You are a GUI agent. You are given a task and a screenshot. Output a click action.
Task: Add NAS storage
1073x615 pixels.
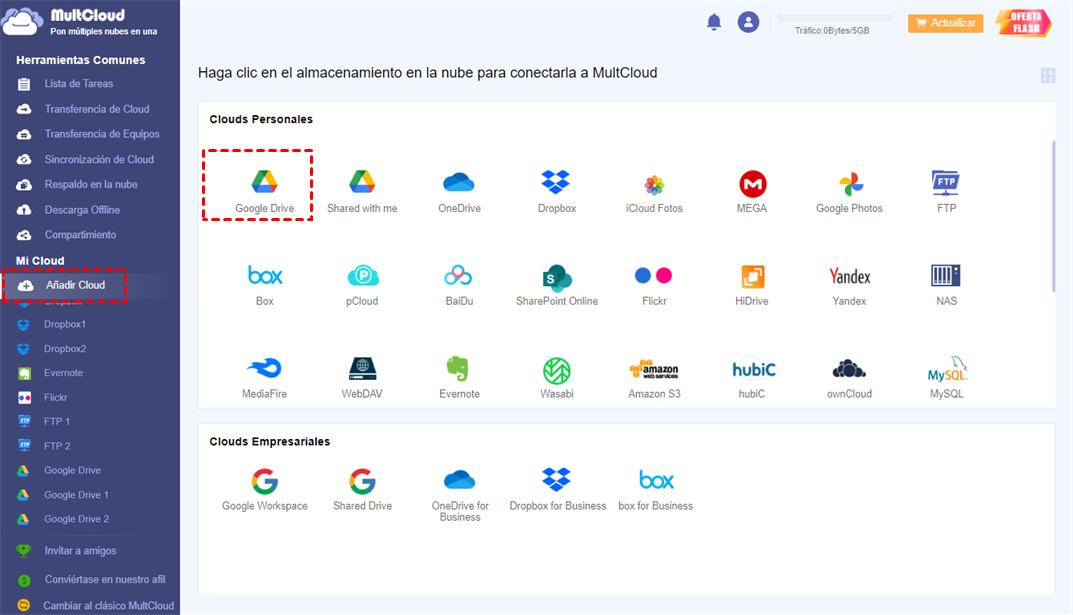click(946, 284)
